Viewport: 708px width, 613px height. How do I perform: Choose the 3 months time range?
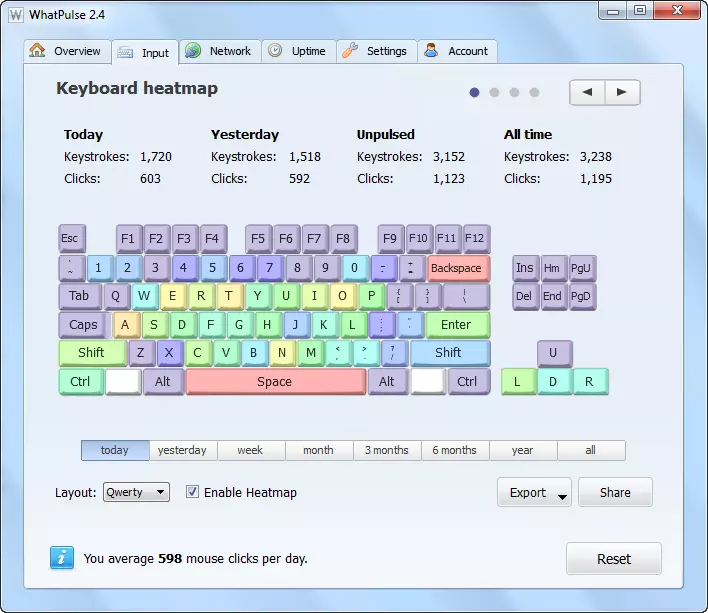tap(387, 450)
